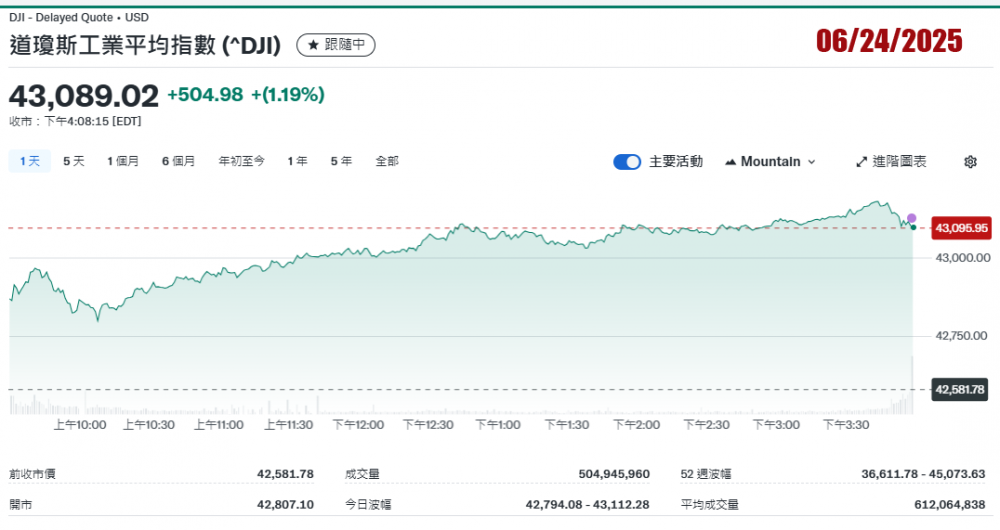Switch to the 5天 range
The height and width of the screenshot is (530, 1000).
coord(74,161)
